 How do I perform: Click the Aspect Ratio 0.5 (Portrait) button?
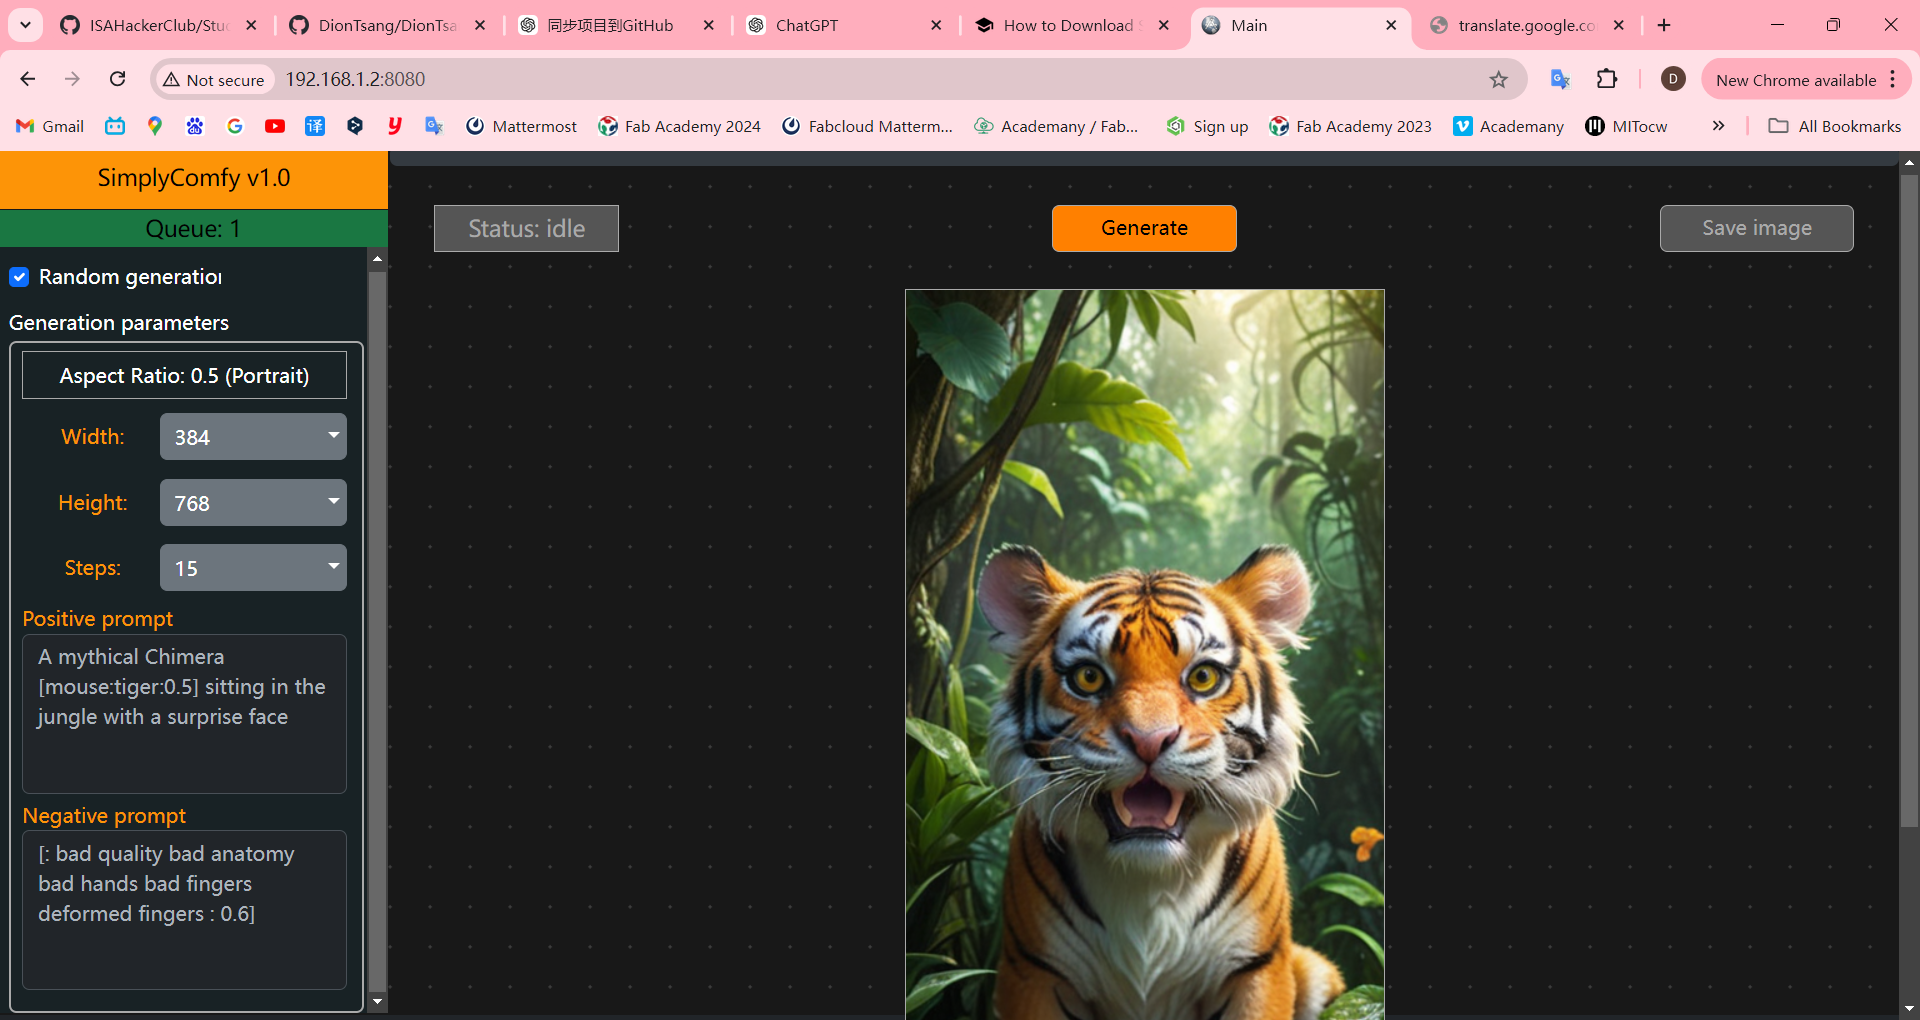pos(184,375)
